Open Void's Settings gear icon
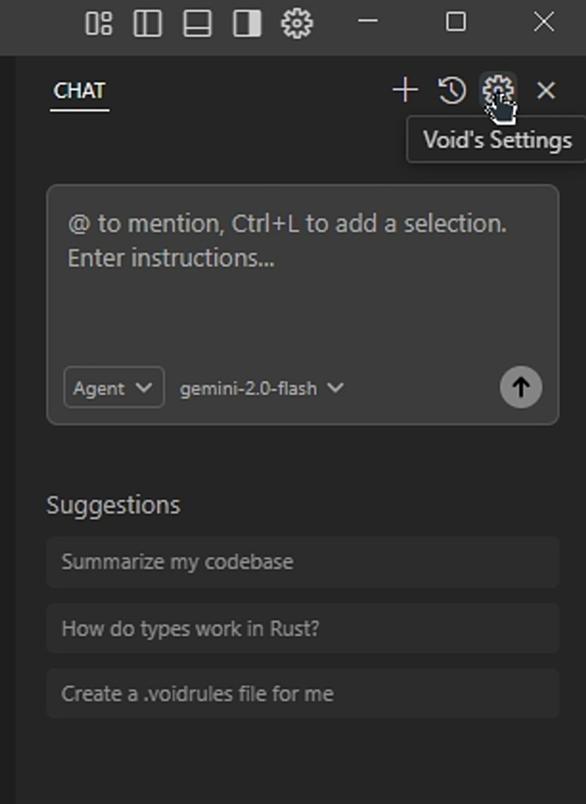This screenshot has height=804, width=586. click(498, 91)
